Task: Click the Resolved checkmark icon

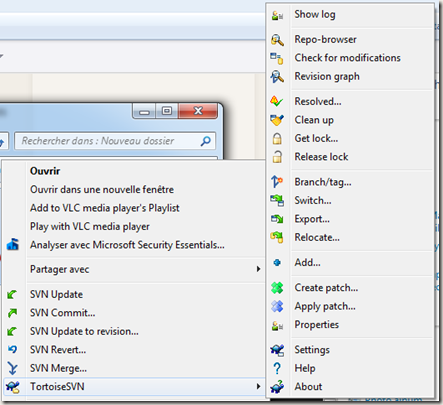Action: (277, 101)
